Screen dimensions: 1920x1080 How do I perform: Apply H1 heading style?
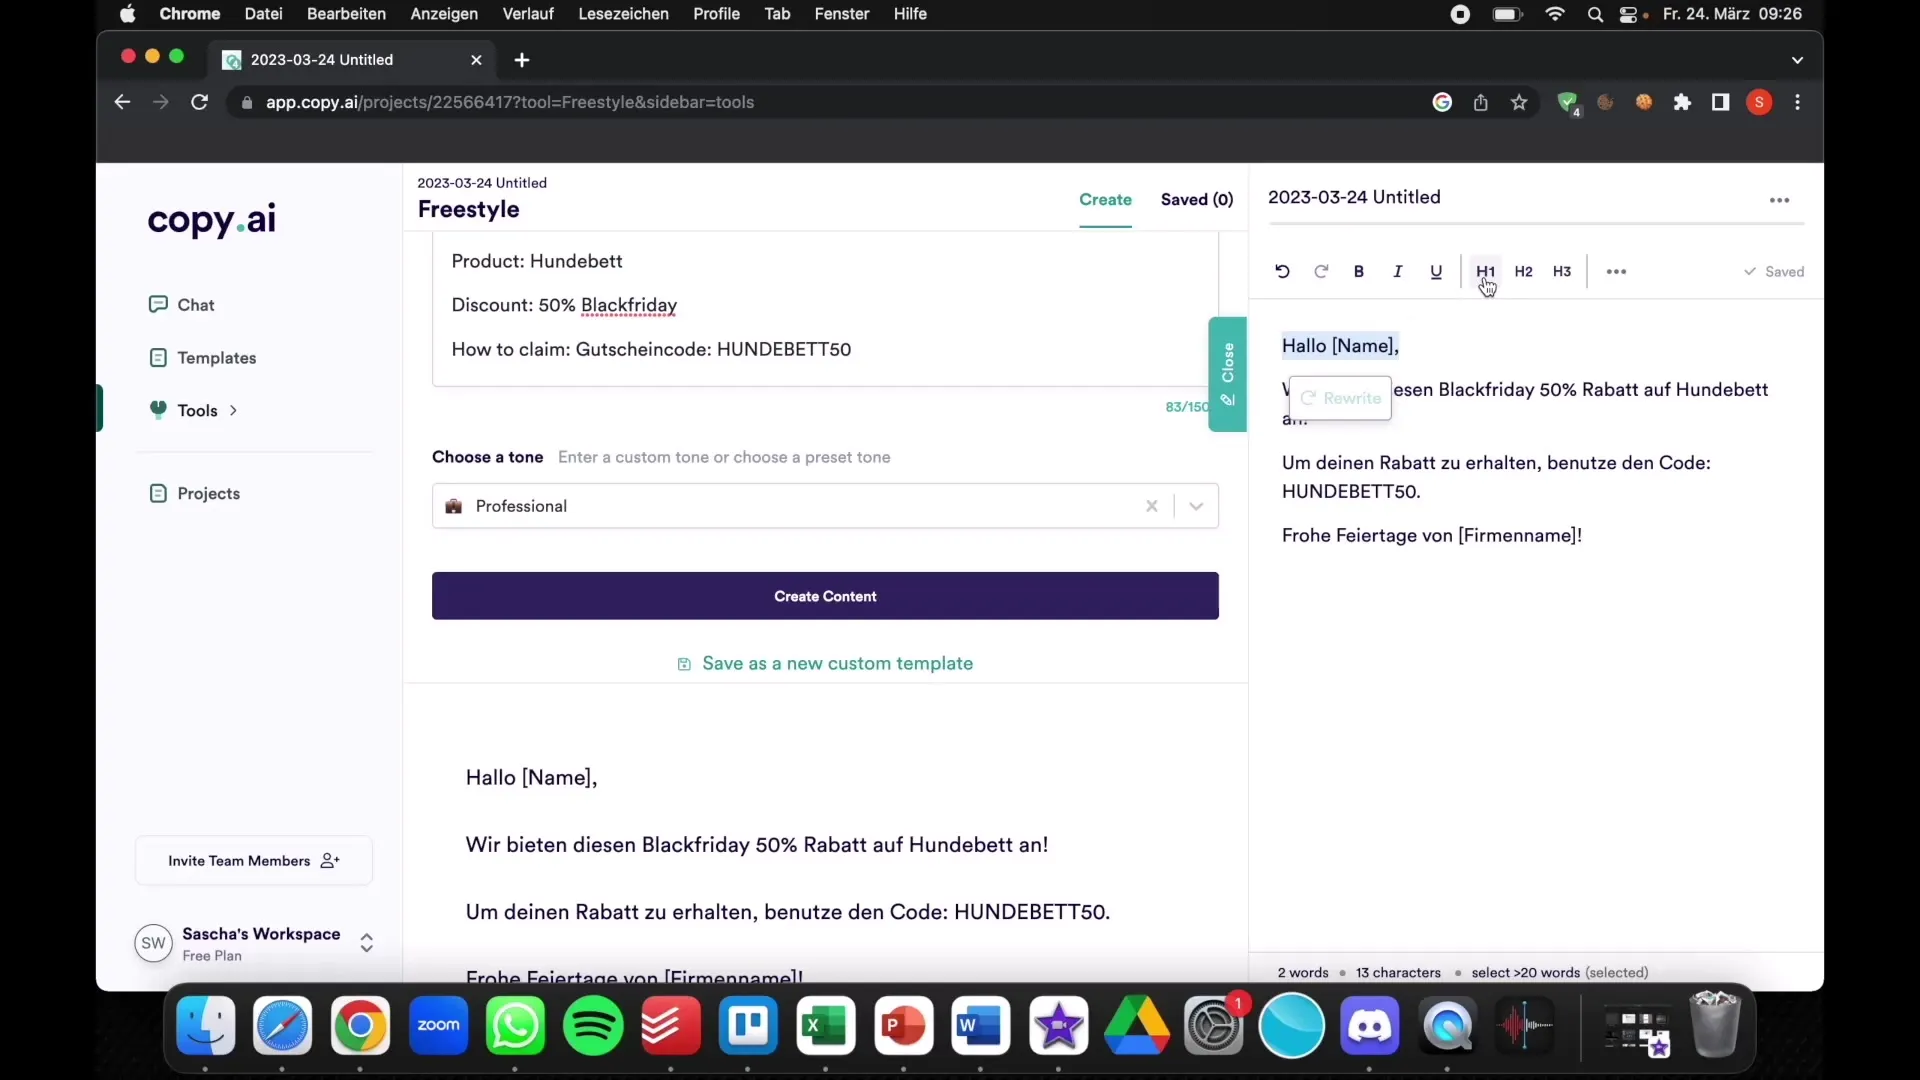(1485, 270)
